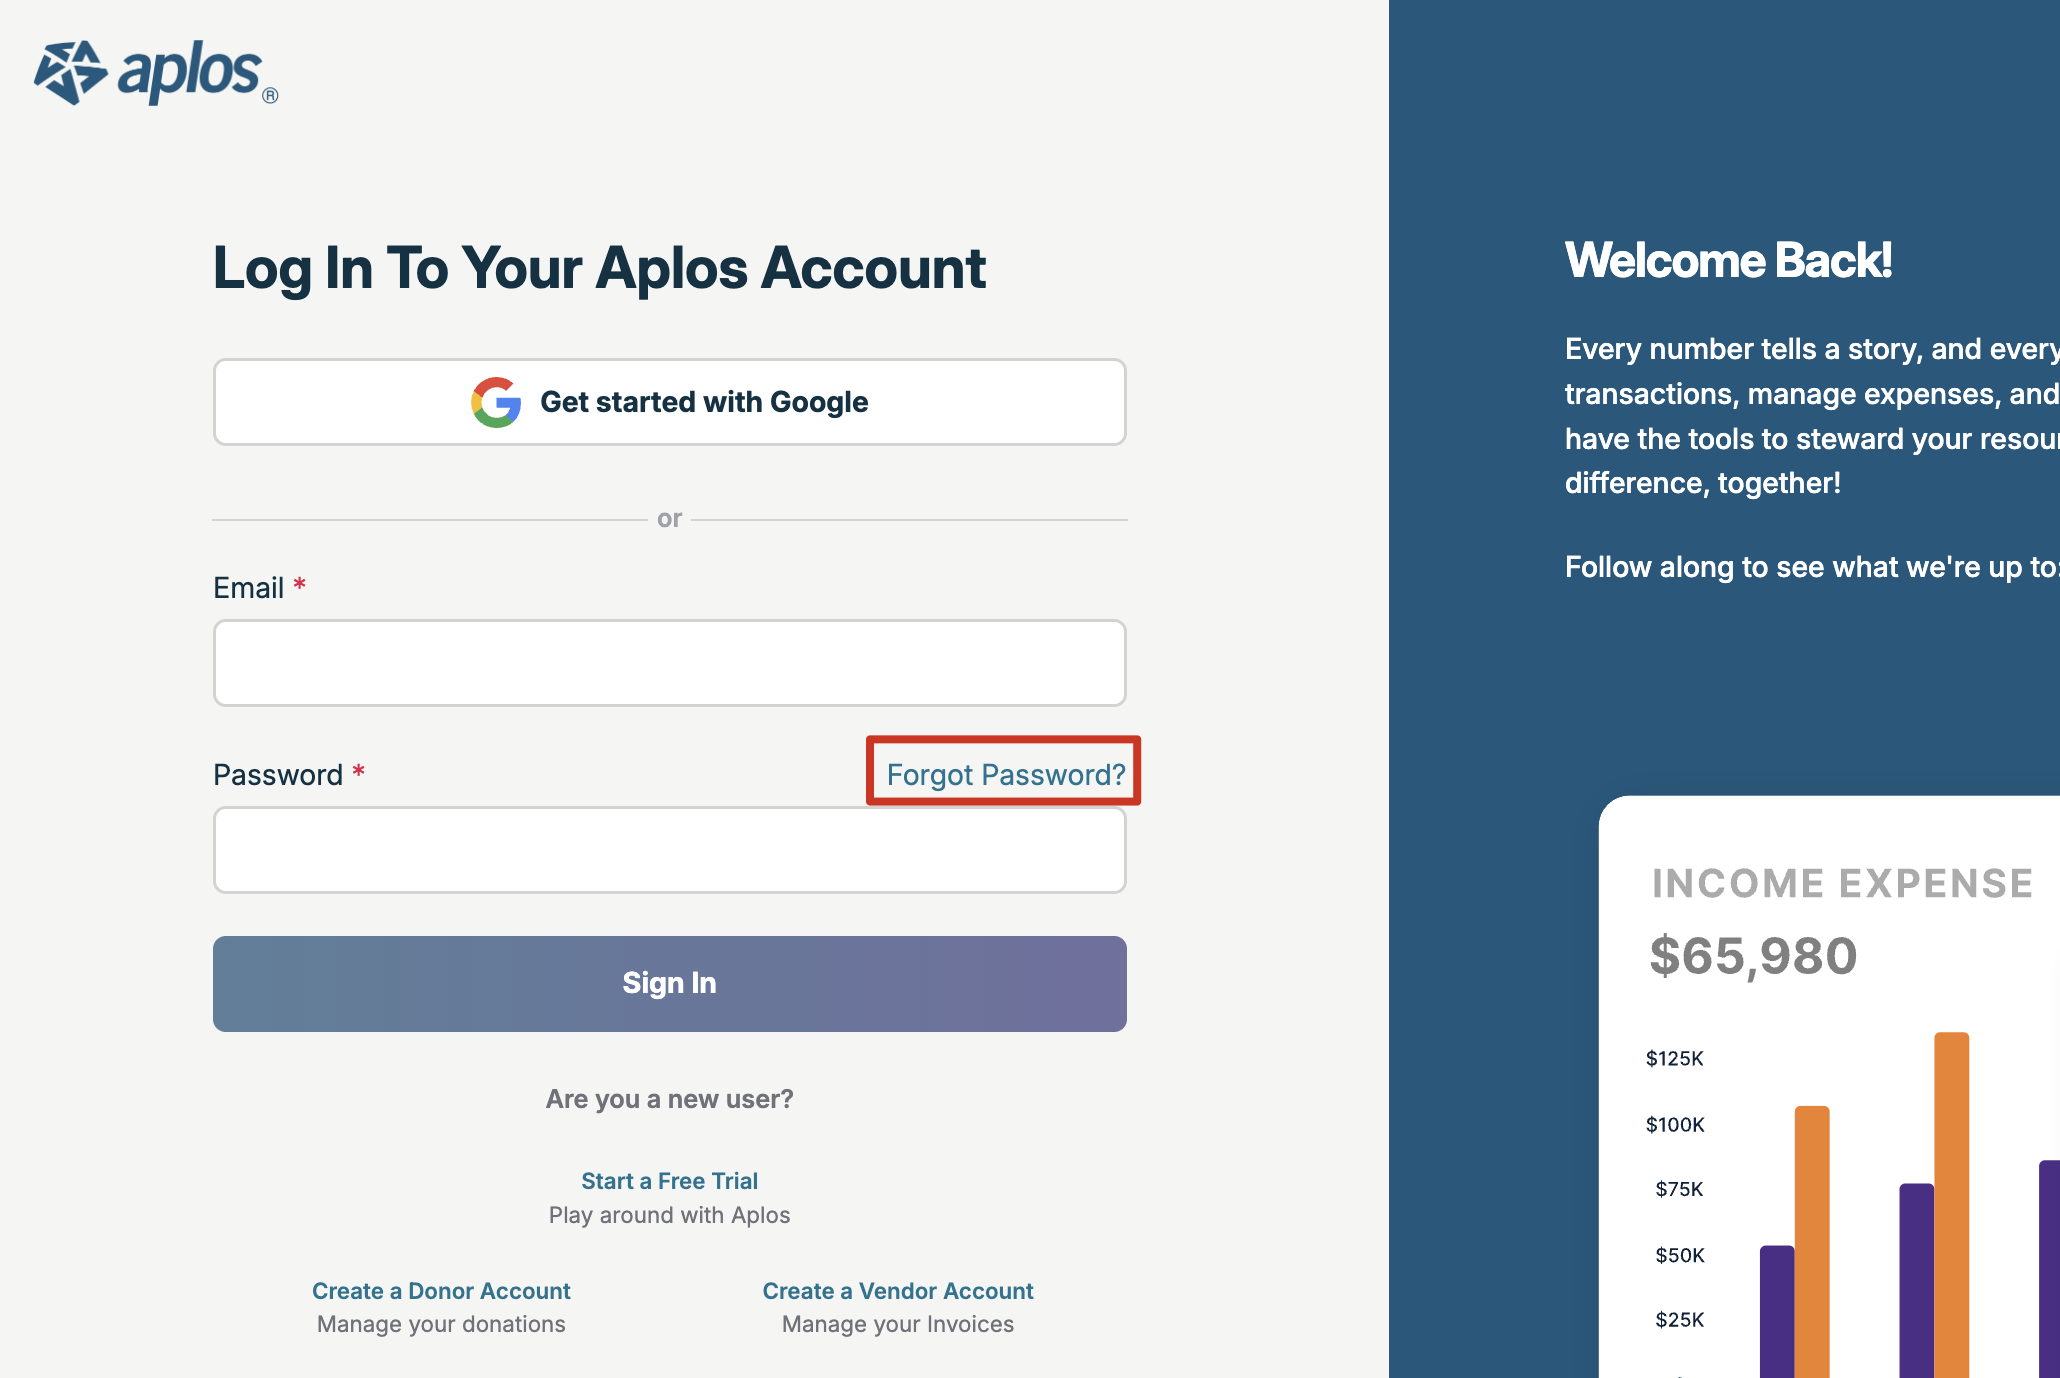
Task: Select the Get started with Google button
Action: click(670, 402)
